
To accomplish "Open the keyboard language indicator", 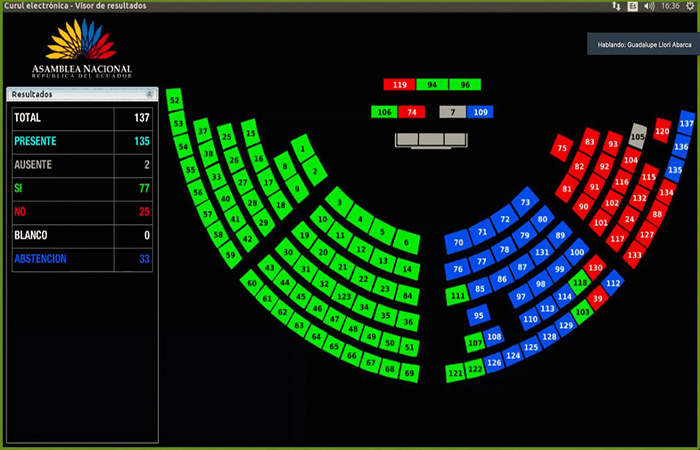I will click(x=633, y=6).
